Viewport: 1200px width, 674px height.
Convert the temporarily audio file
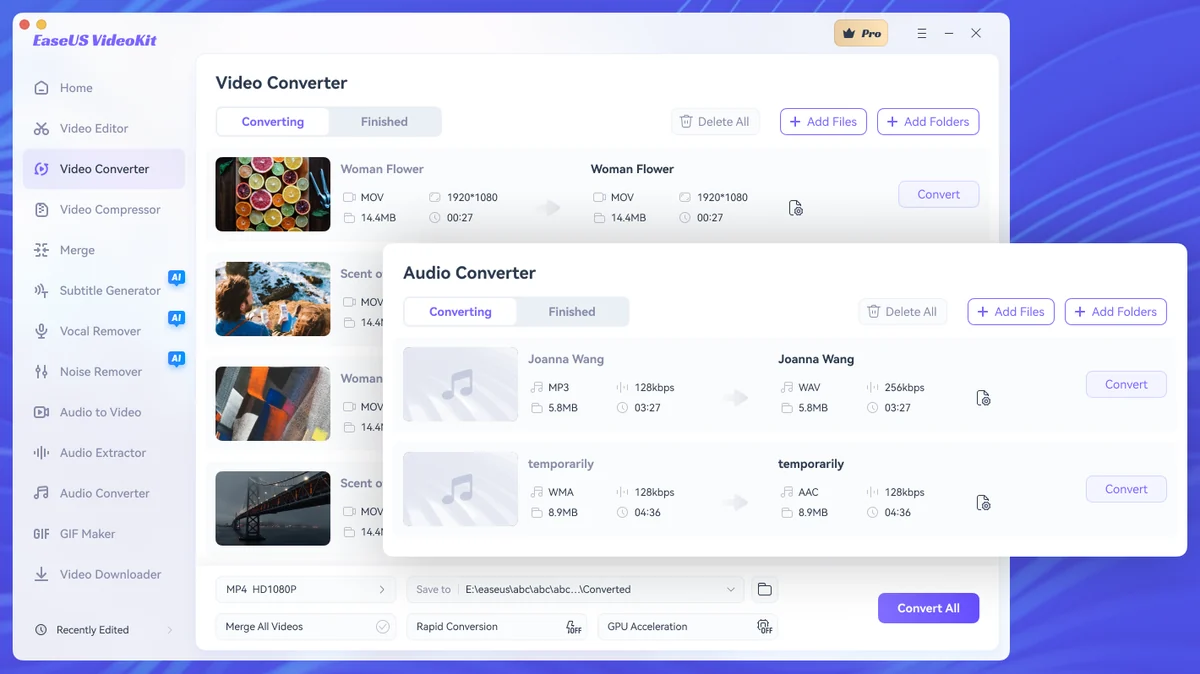1126,489
